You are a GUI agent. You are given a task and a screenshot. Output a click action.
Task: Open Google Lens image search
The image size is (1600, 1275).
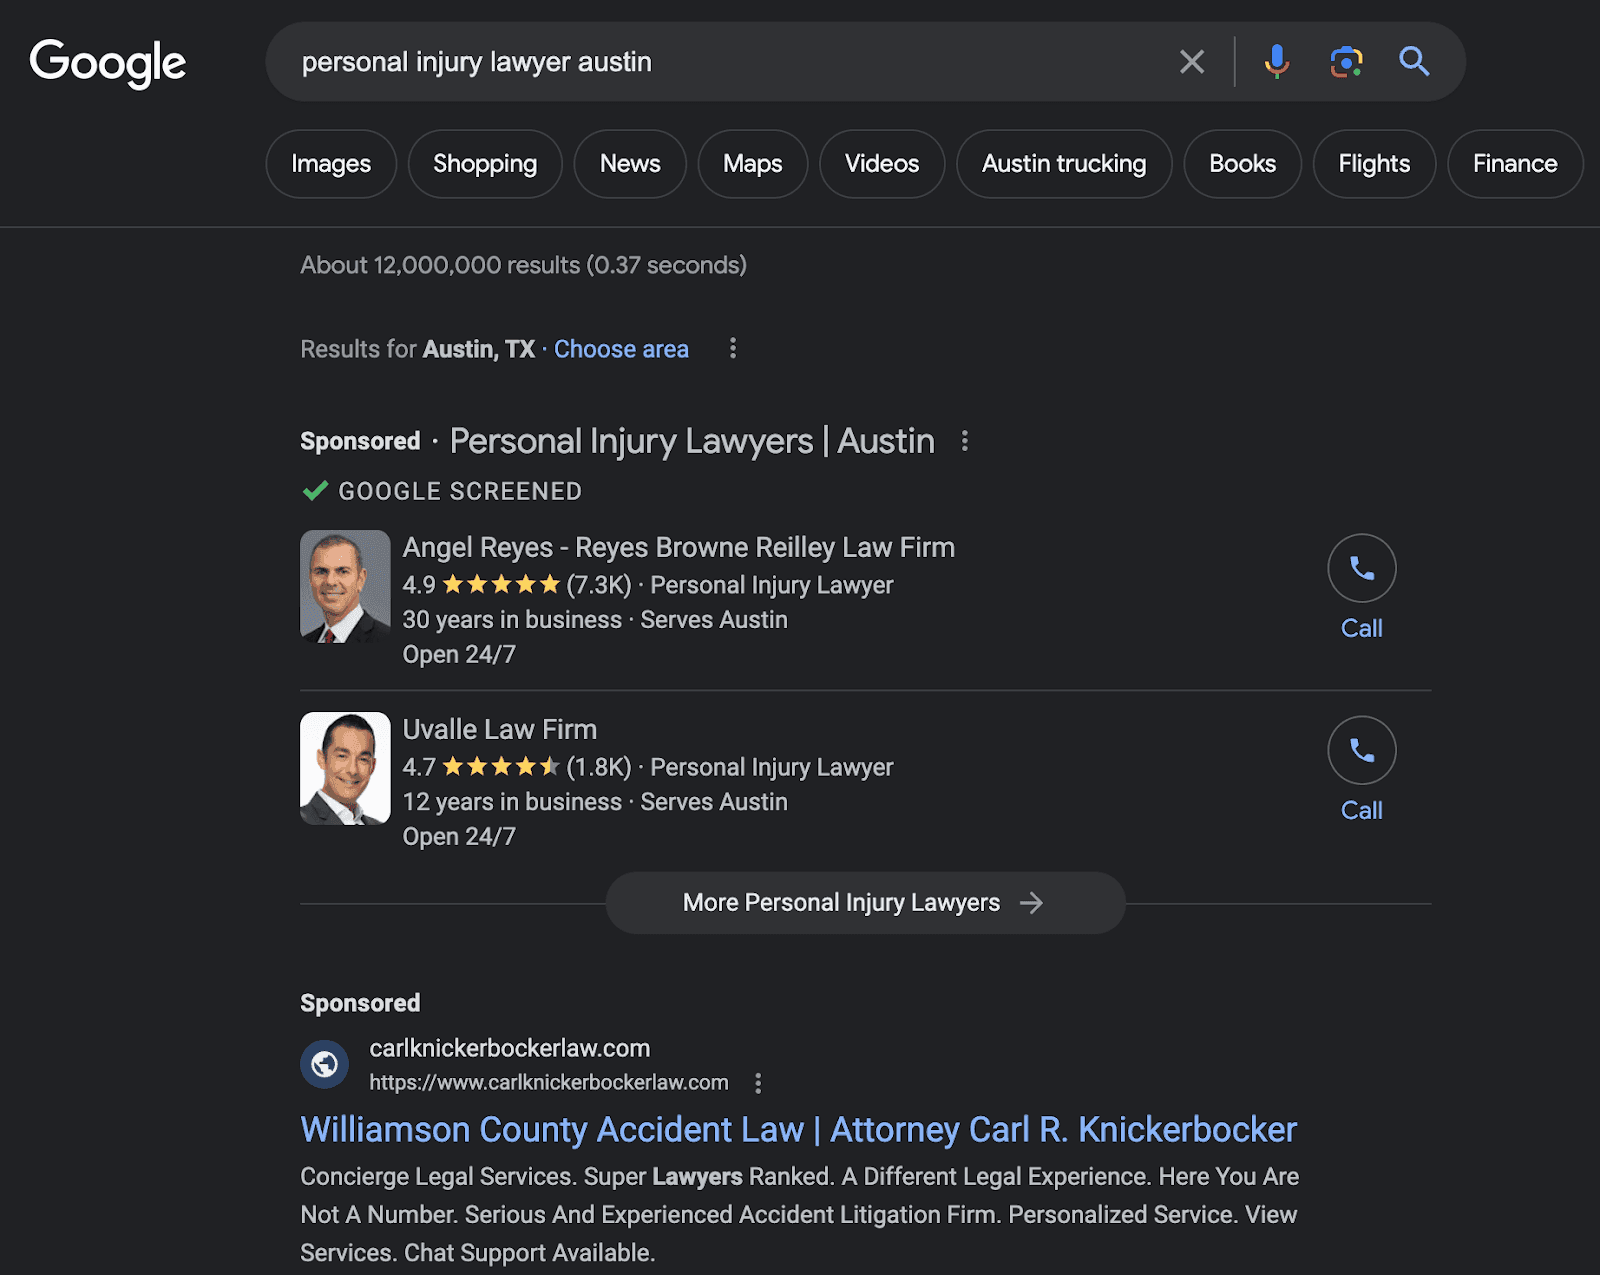[1347, 61]
